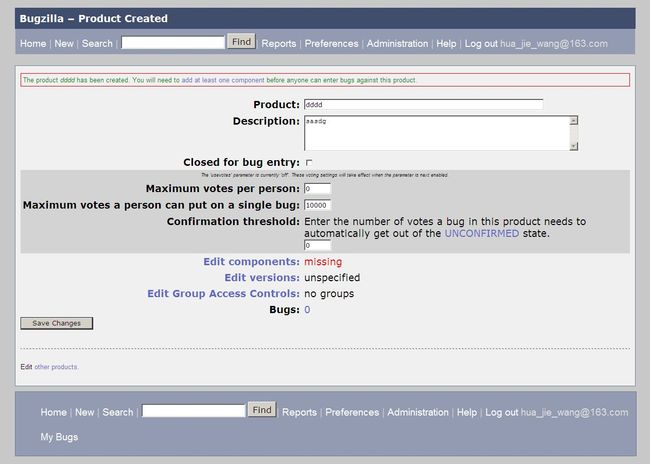Focus the top quick search input field
The height and width of the screenshot is (464, 650).
click(173, 42)
